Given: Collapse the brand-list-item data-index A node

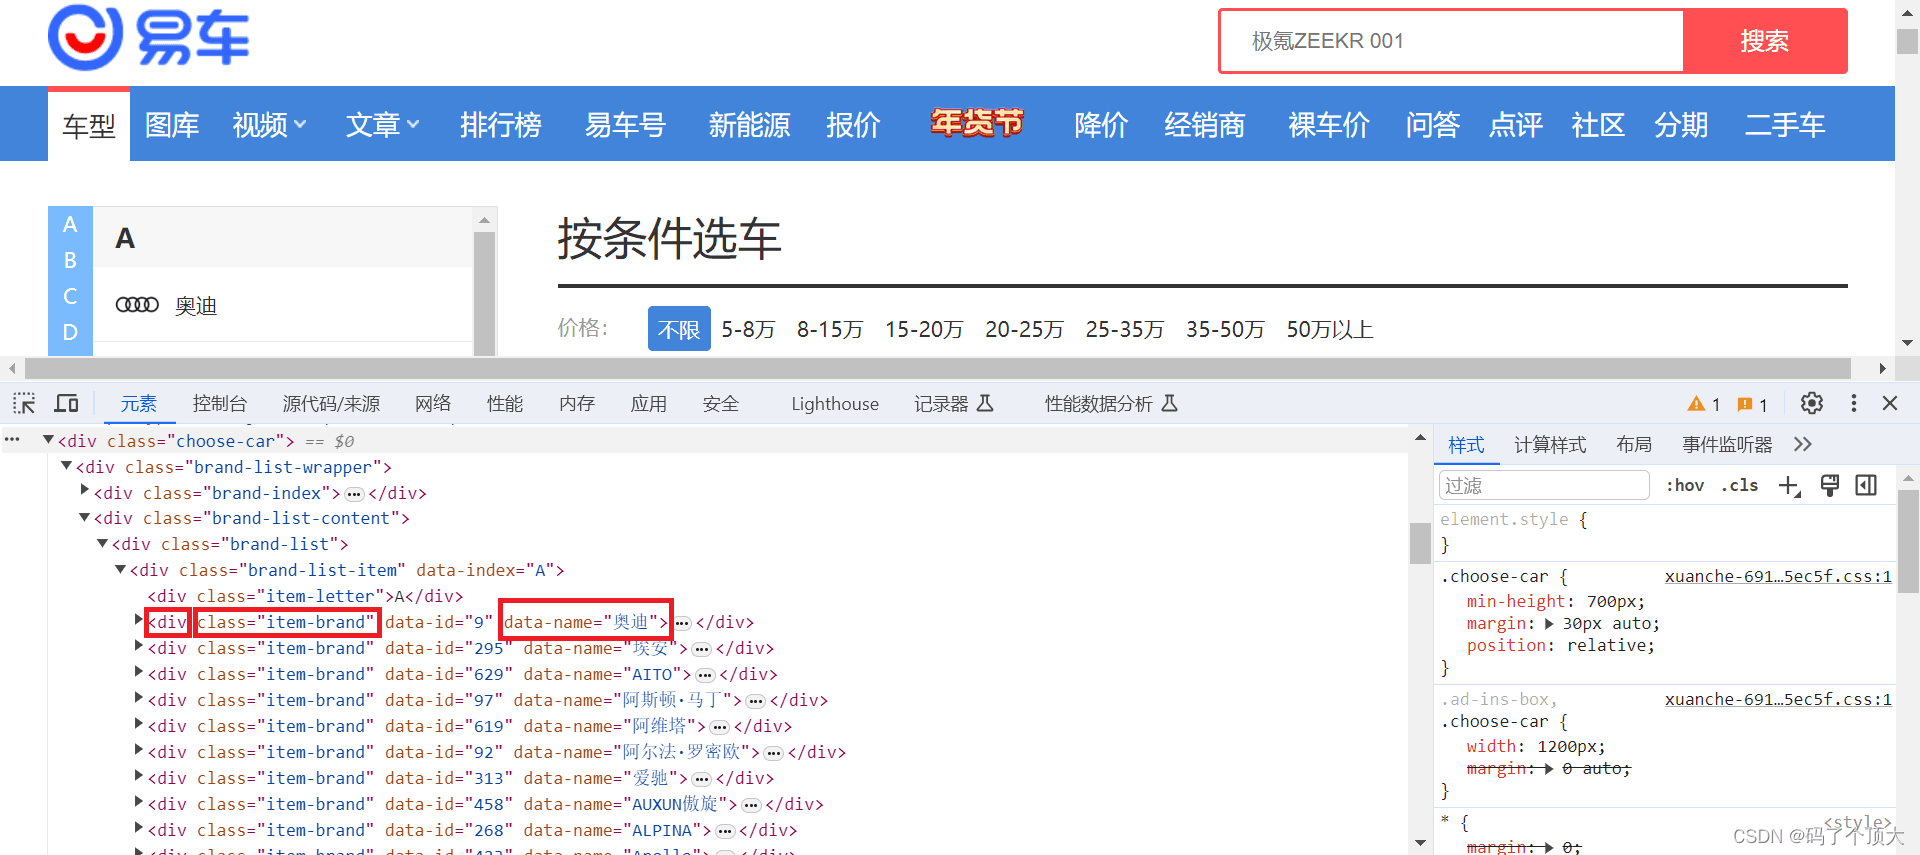Looking at the screenshot, I should point(120,570).
